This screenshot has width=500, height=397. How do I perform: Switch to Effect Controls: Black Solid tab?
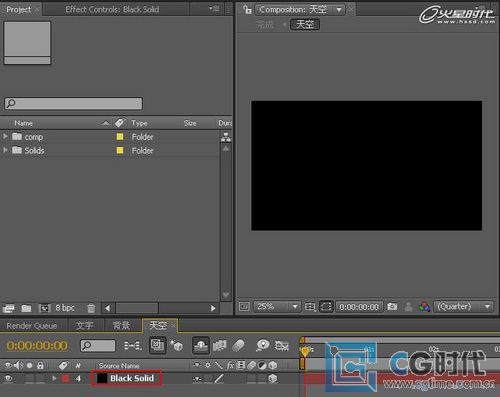pos(112,9)
